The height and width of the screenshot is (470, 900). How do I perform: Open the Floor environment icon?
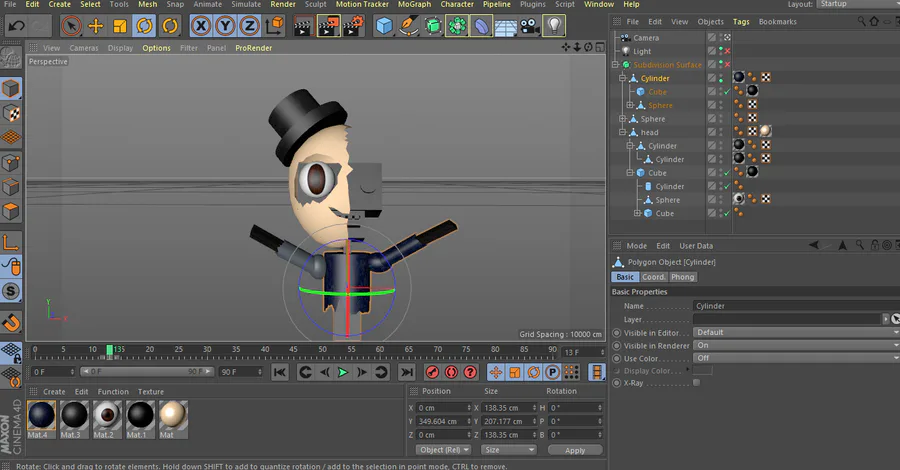click(x=506, y=26)
